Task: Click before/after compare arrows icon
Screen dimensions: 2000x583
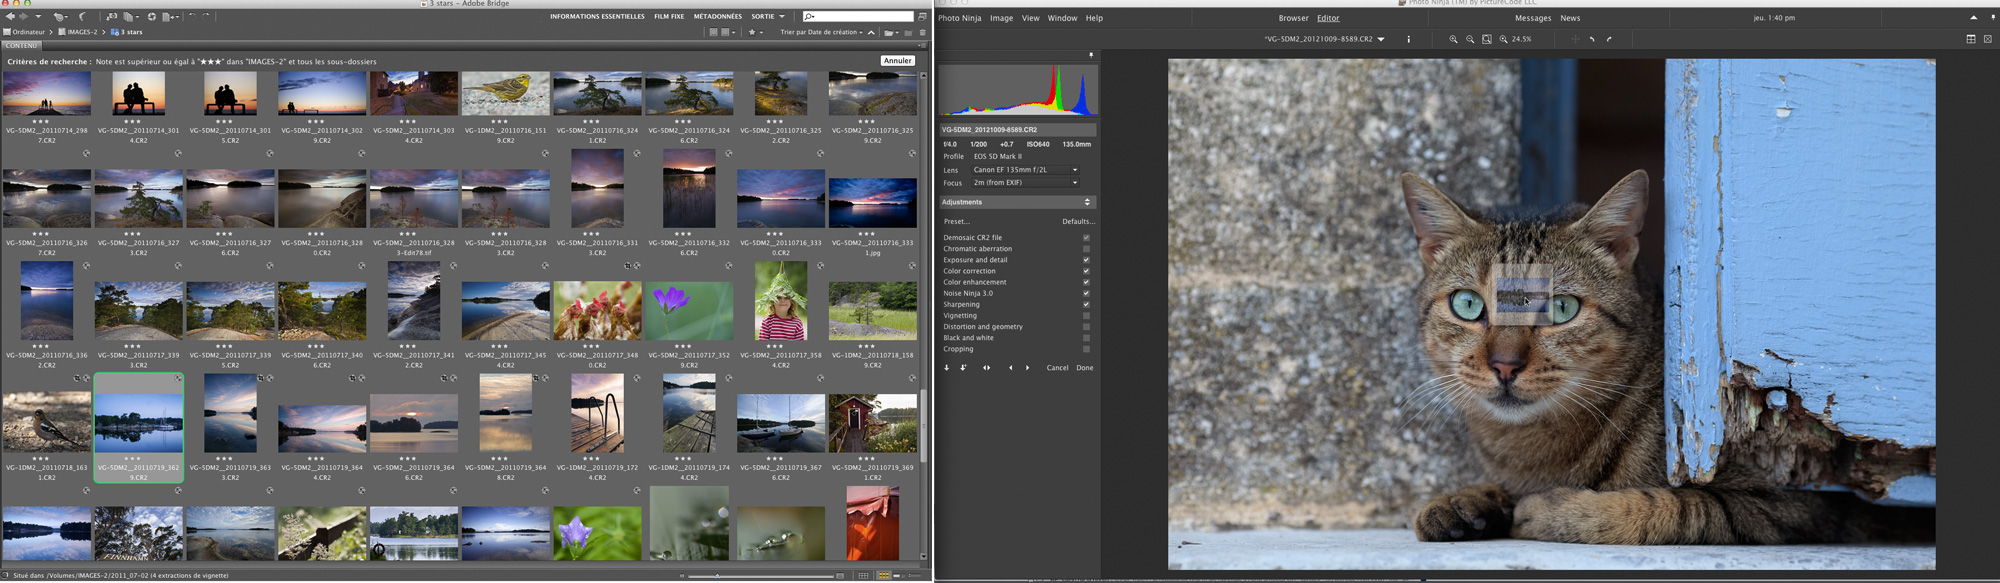Action: click(x=987, y=368)
